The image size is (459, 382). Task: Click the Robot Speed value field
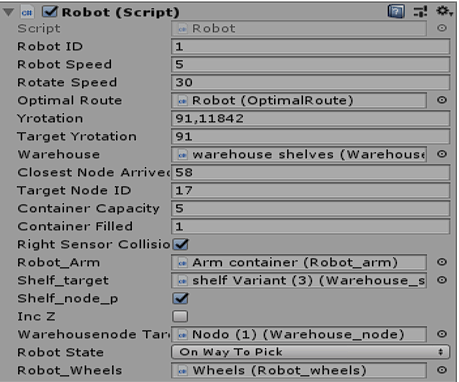(310, 64)
